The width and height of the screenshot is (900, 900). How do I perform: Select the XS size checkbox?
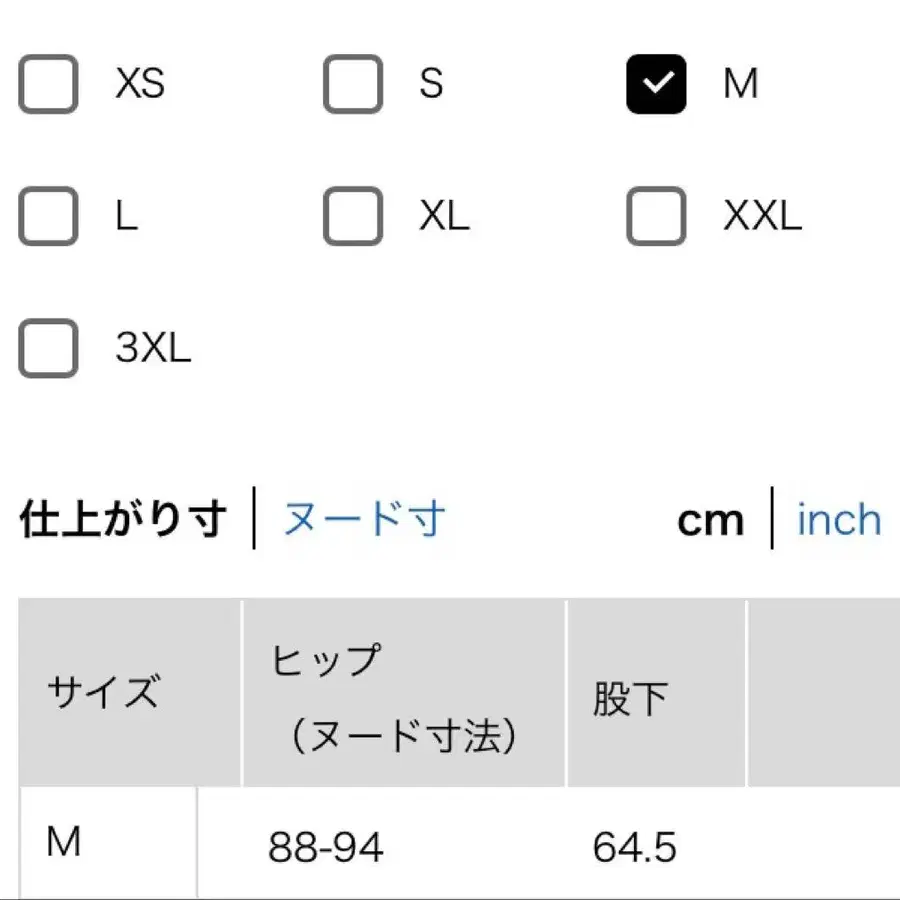(47, 84)
